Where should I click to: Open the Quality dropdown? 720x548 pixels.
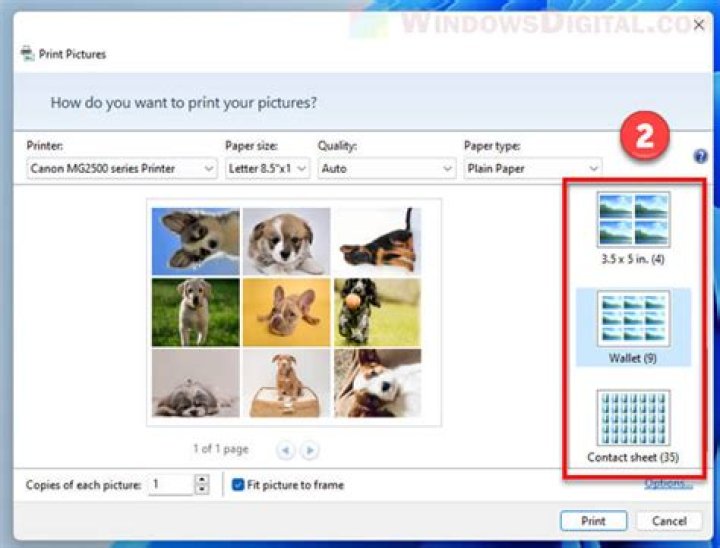[x=386, y=169]
